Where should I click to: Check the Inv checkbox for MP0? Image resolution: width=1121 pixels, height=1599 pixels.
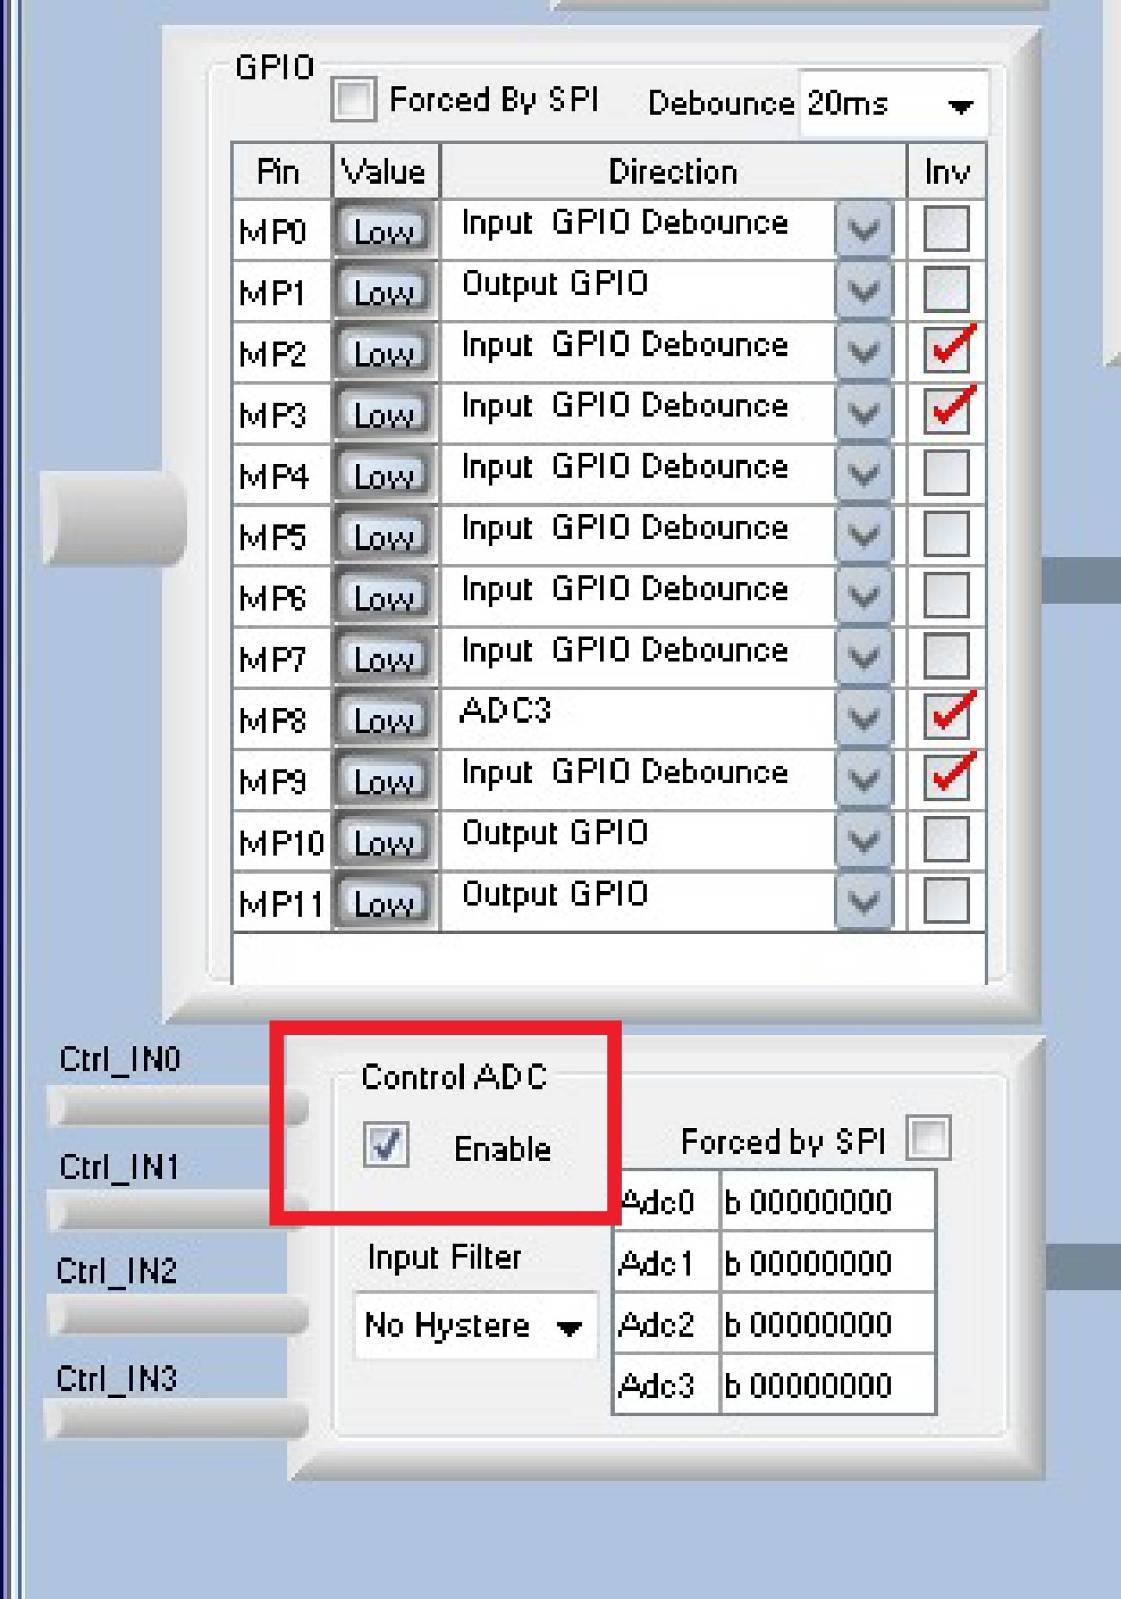[x=946, y=228]
